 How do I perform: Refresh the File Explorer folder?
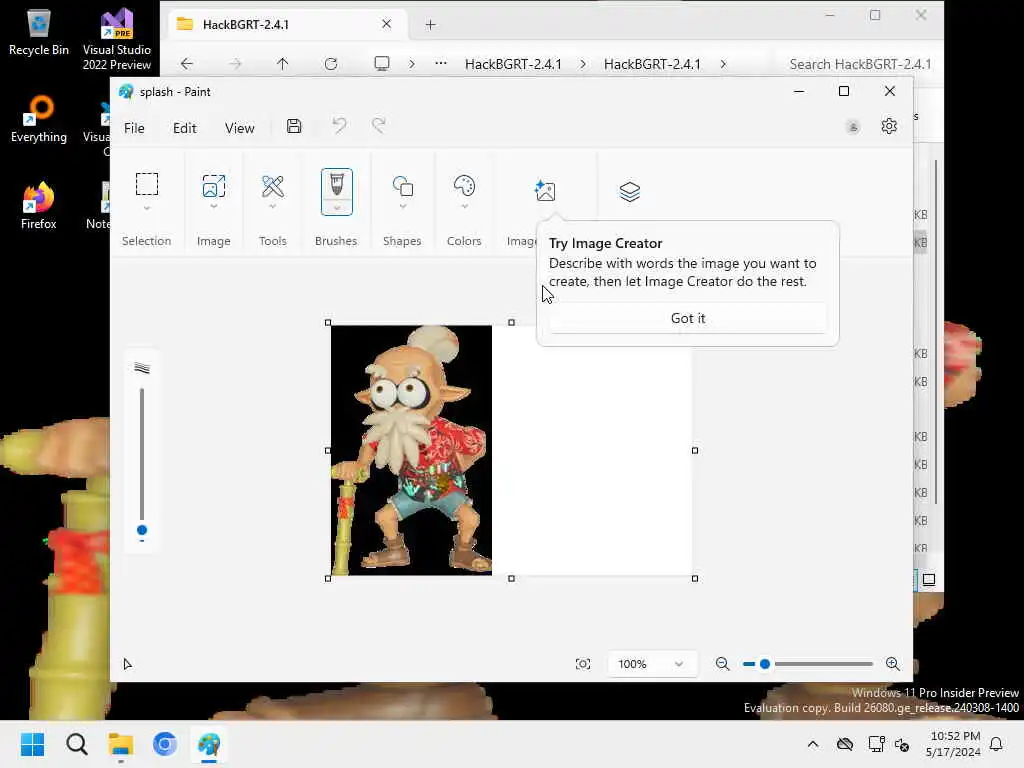(331, 63)
